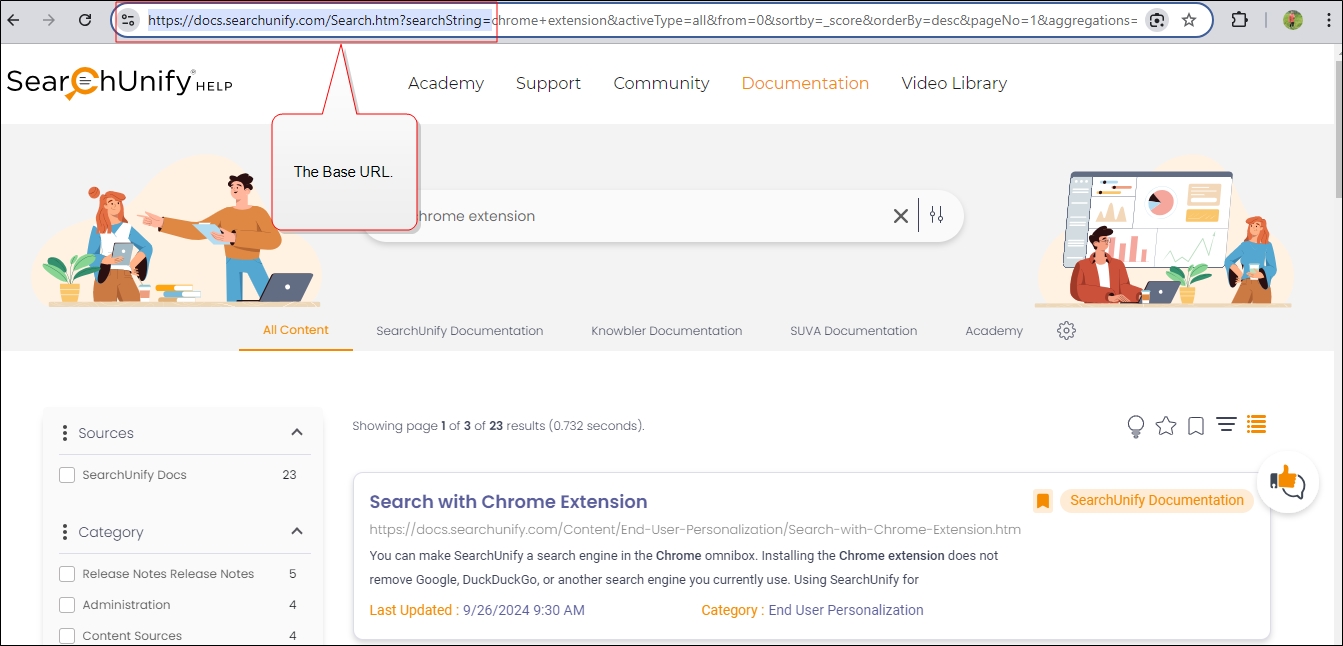
Task: Open the Academy navigation menu item
Action: [445, 84]
